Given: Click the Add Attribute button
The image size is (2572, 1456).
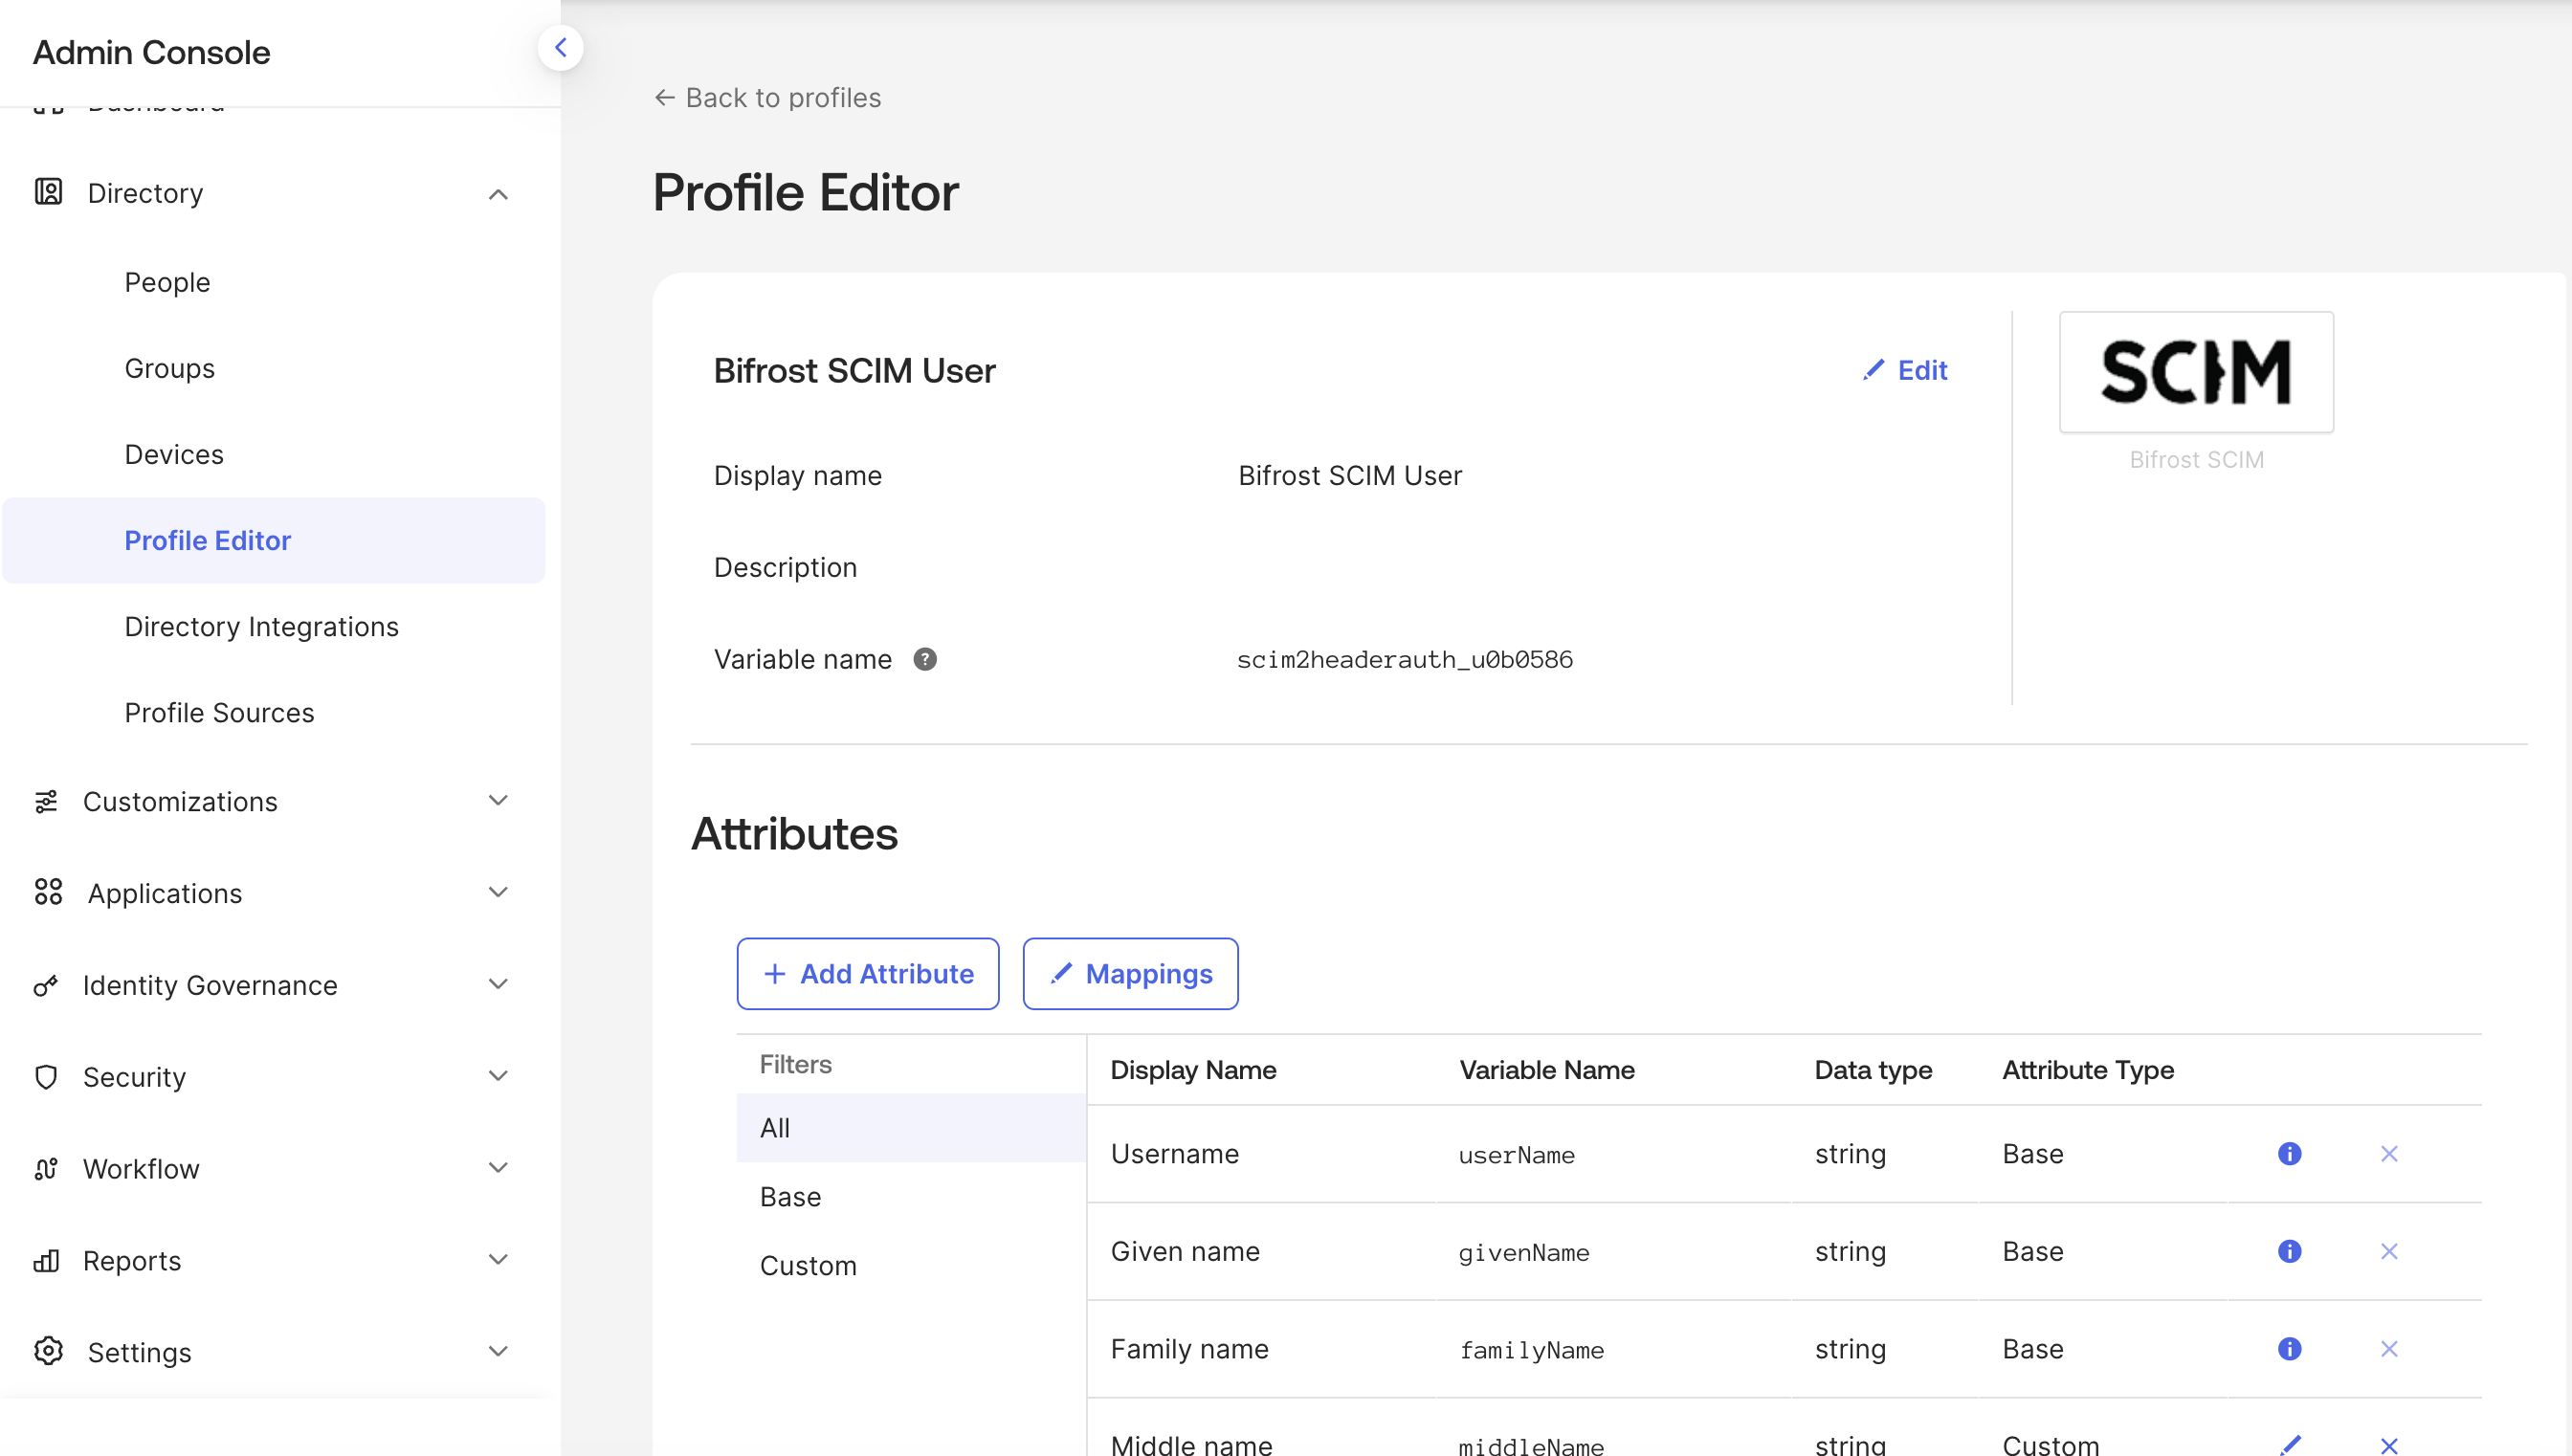Looking at the screenshot, I should (x=867, y=974).
